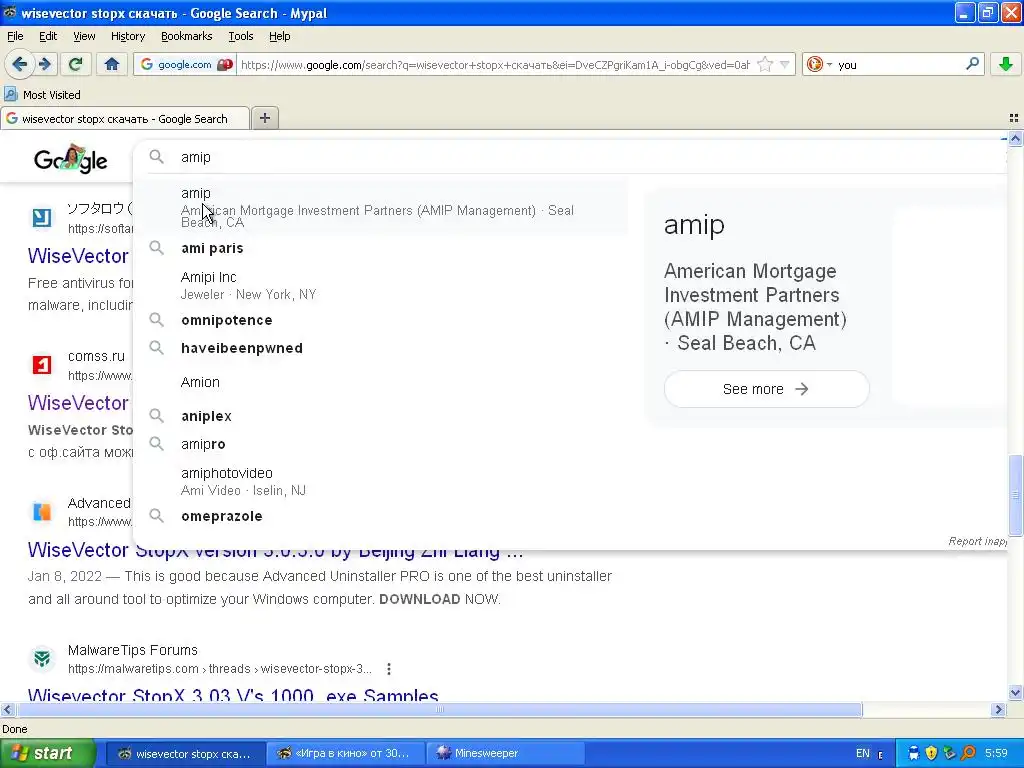Open the Edit menu
Image resolution: width=1024 pixels, height=768 pixels.
click(48, 36)
